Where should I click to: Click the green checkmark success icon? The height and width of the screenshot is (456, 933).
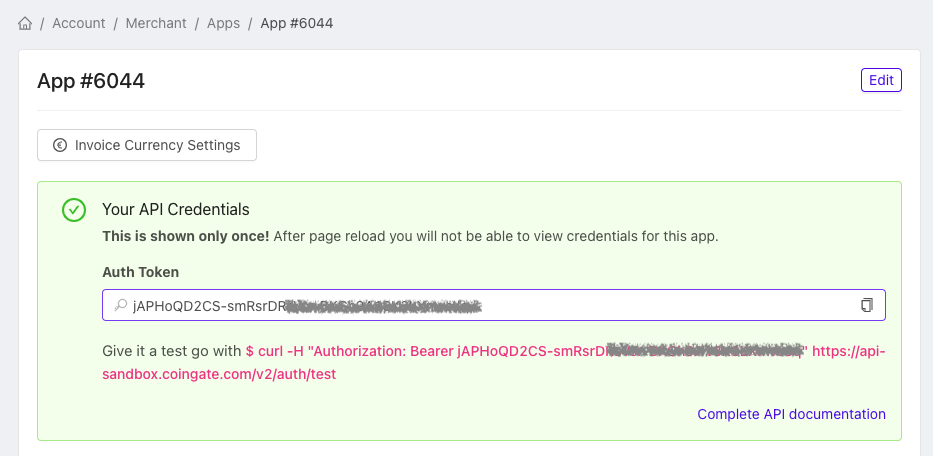74,210
